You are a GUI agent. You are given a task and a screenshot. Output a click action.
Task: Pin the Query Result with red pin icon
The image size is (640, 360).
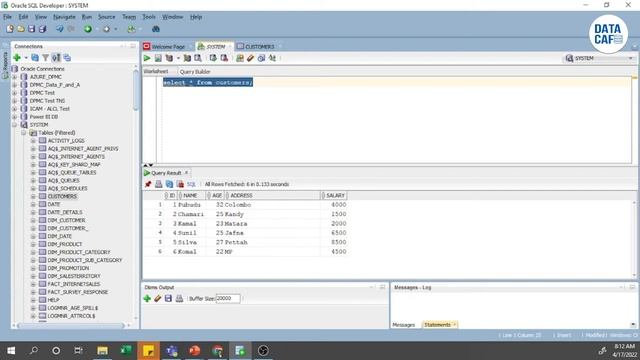pyautogui.click(x=148, y=184)
